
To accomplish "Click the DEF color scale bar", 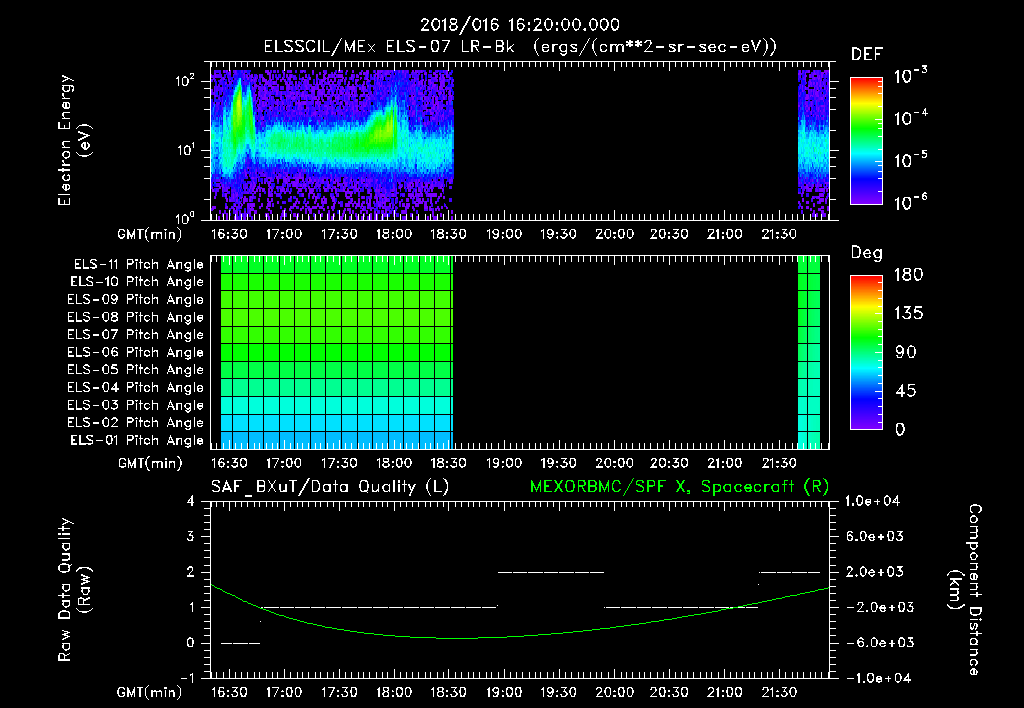I will (x=865, y=141).
